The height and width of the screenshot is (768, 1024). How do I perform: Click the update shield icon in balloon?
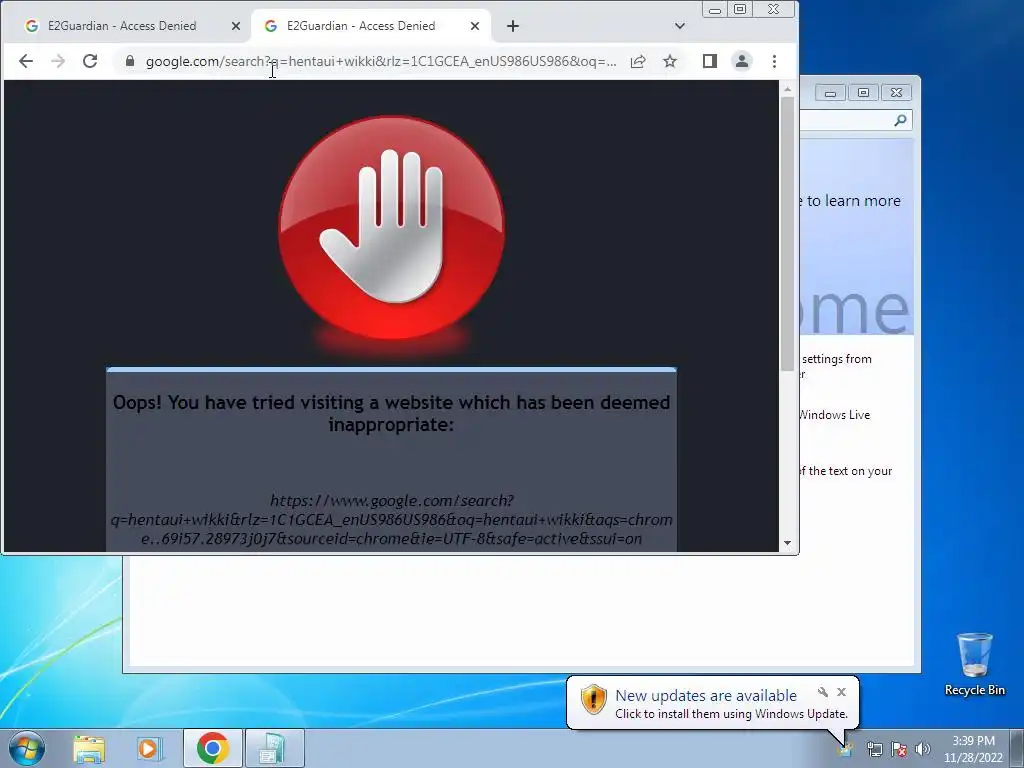pyautogui.click(x=594, y=699)
